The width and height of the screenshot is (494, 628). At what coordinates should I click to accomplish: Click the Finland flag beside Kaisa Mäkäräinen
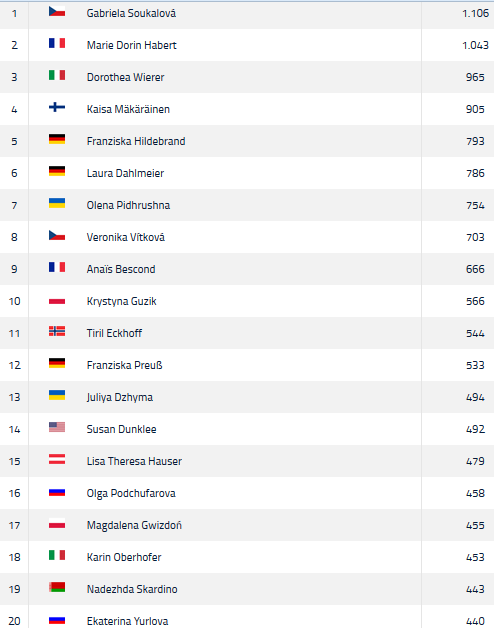click(57, 107)
